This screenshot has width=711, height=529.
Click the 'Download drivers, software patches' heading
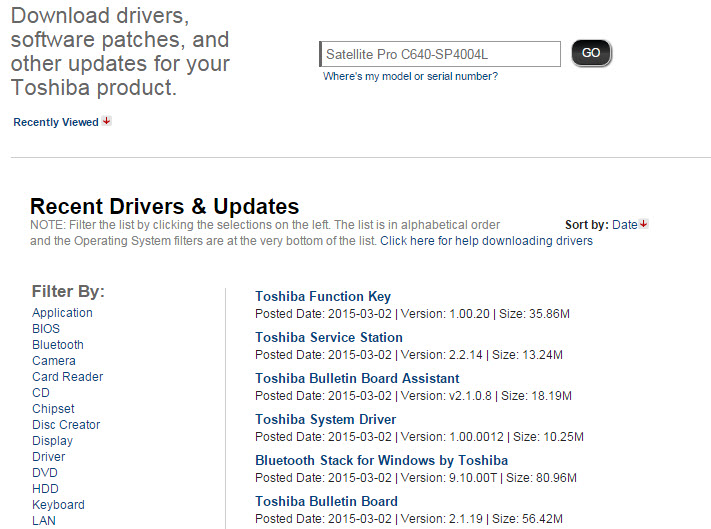point(120,51)
